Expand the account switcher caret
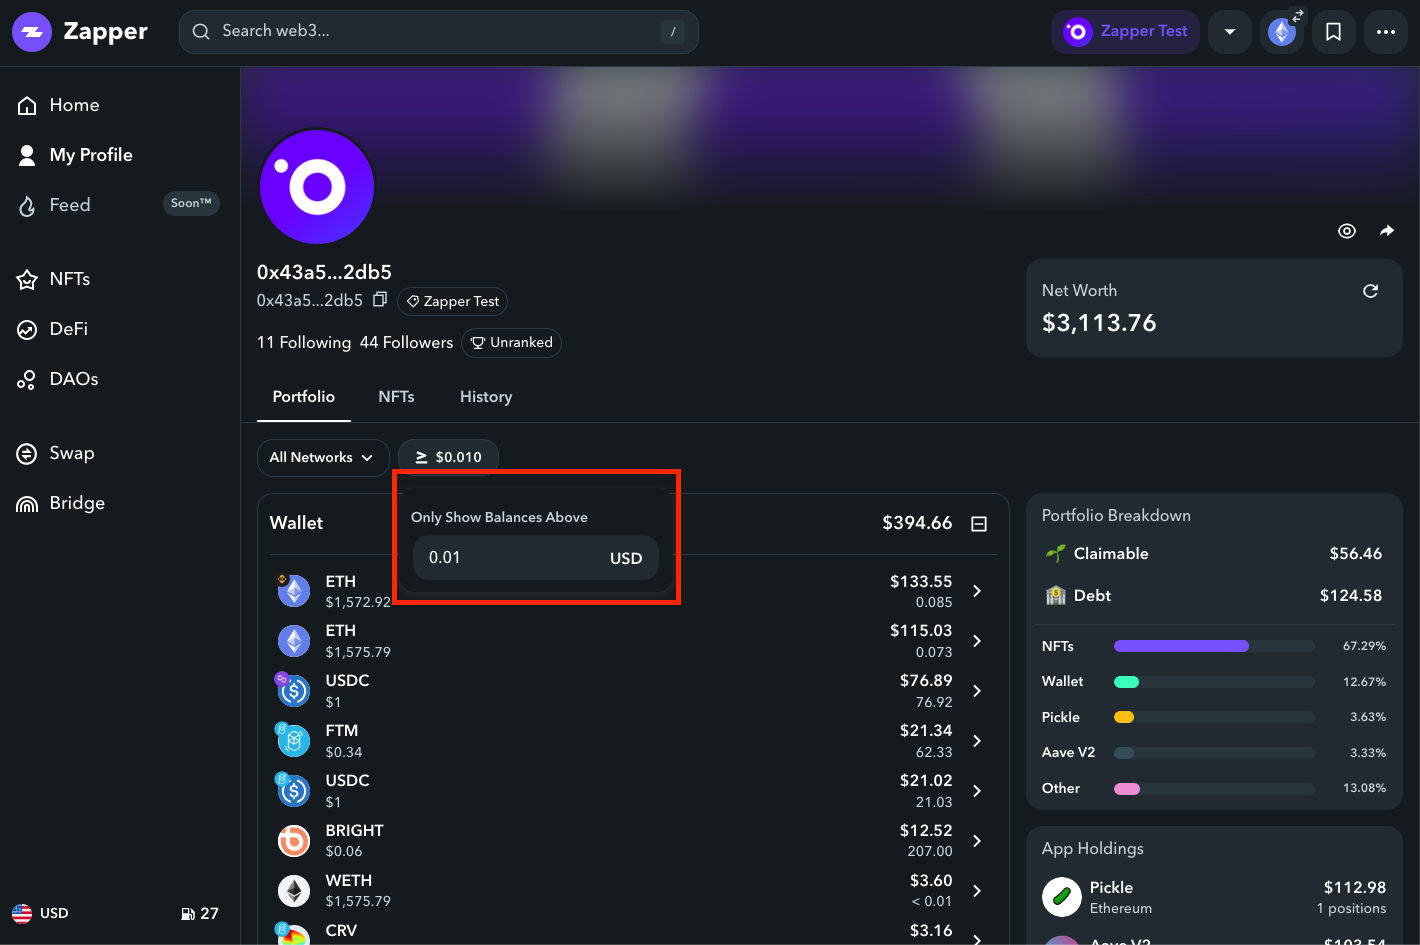 click(x=1229, y=31)
